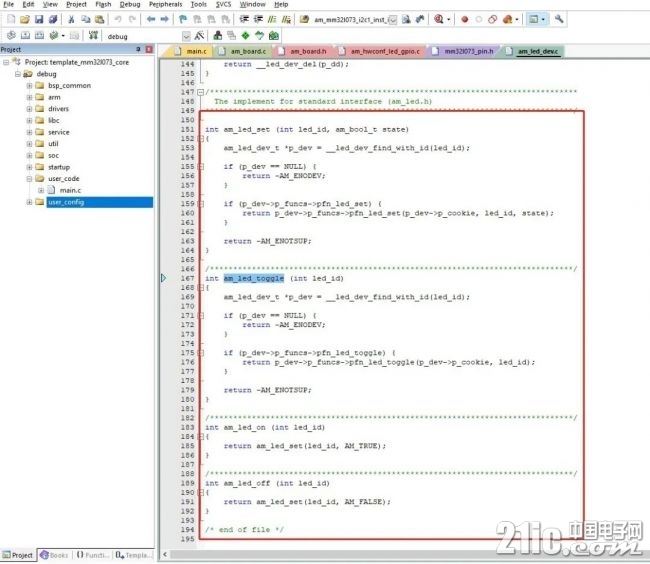650x564 pixels.
Task: Open the Window Layout dropdown arrow
Action: [543, 19]
